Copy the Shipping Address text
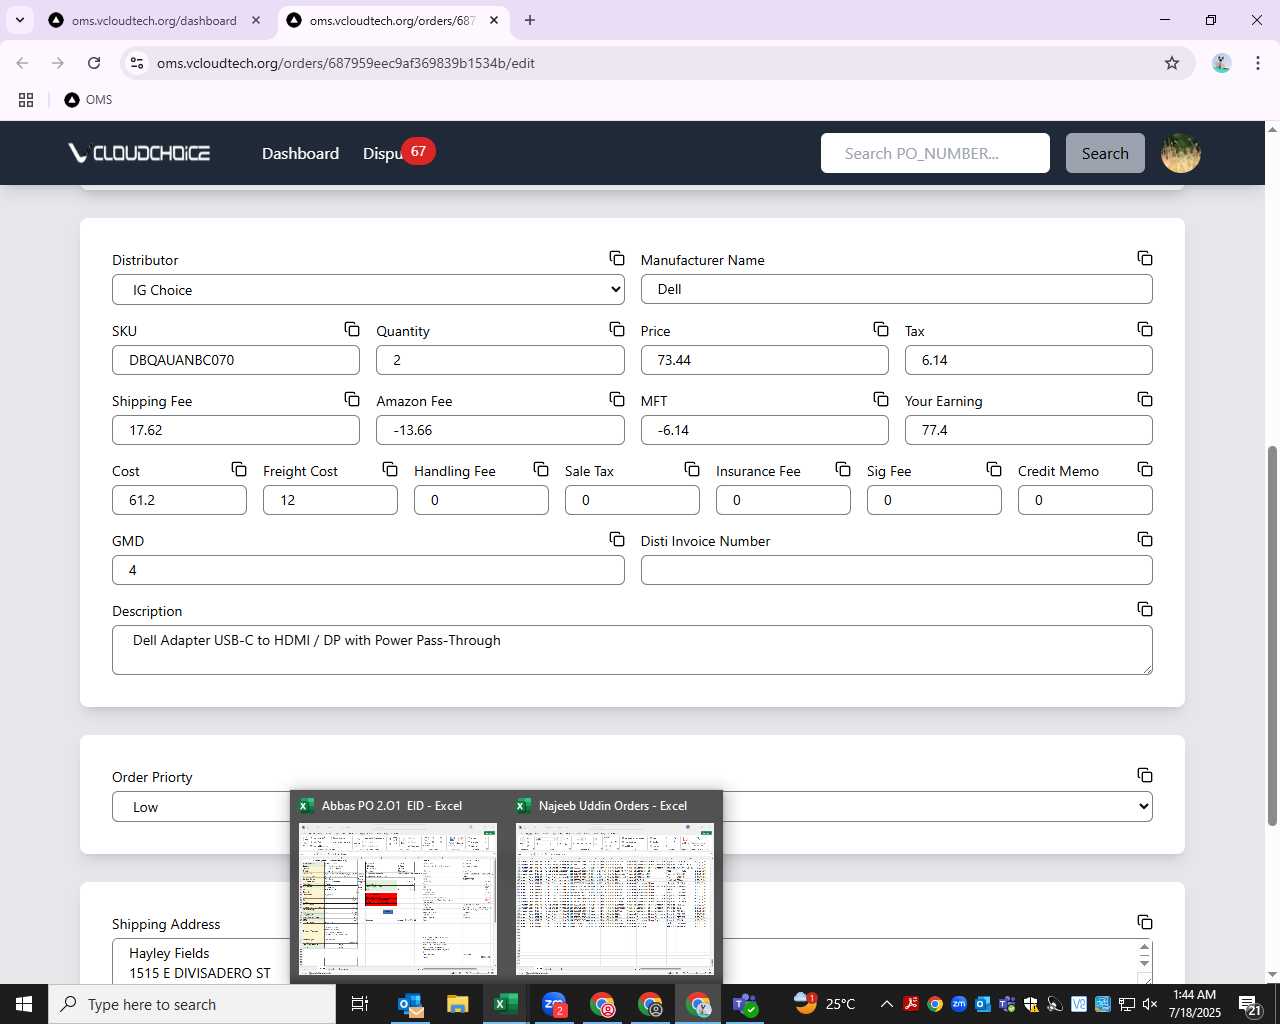 coord(1145,922)
